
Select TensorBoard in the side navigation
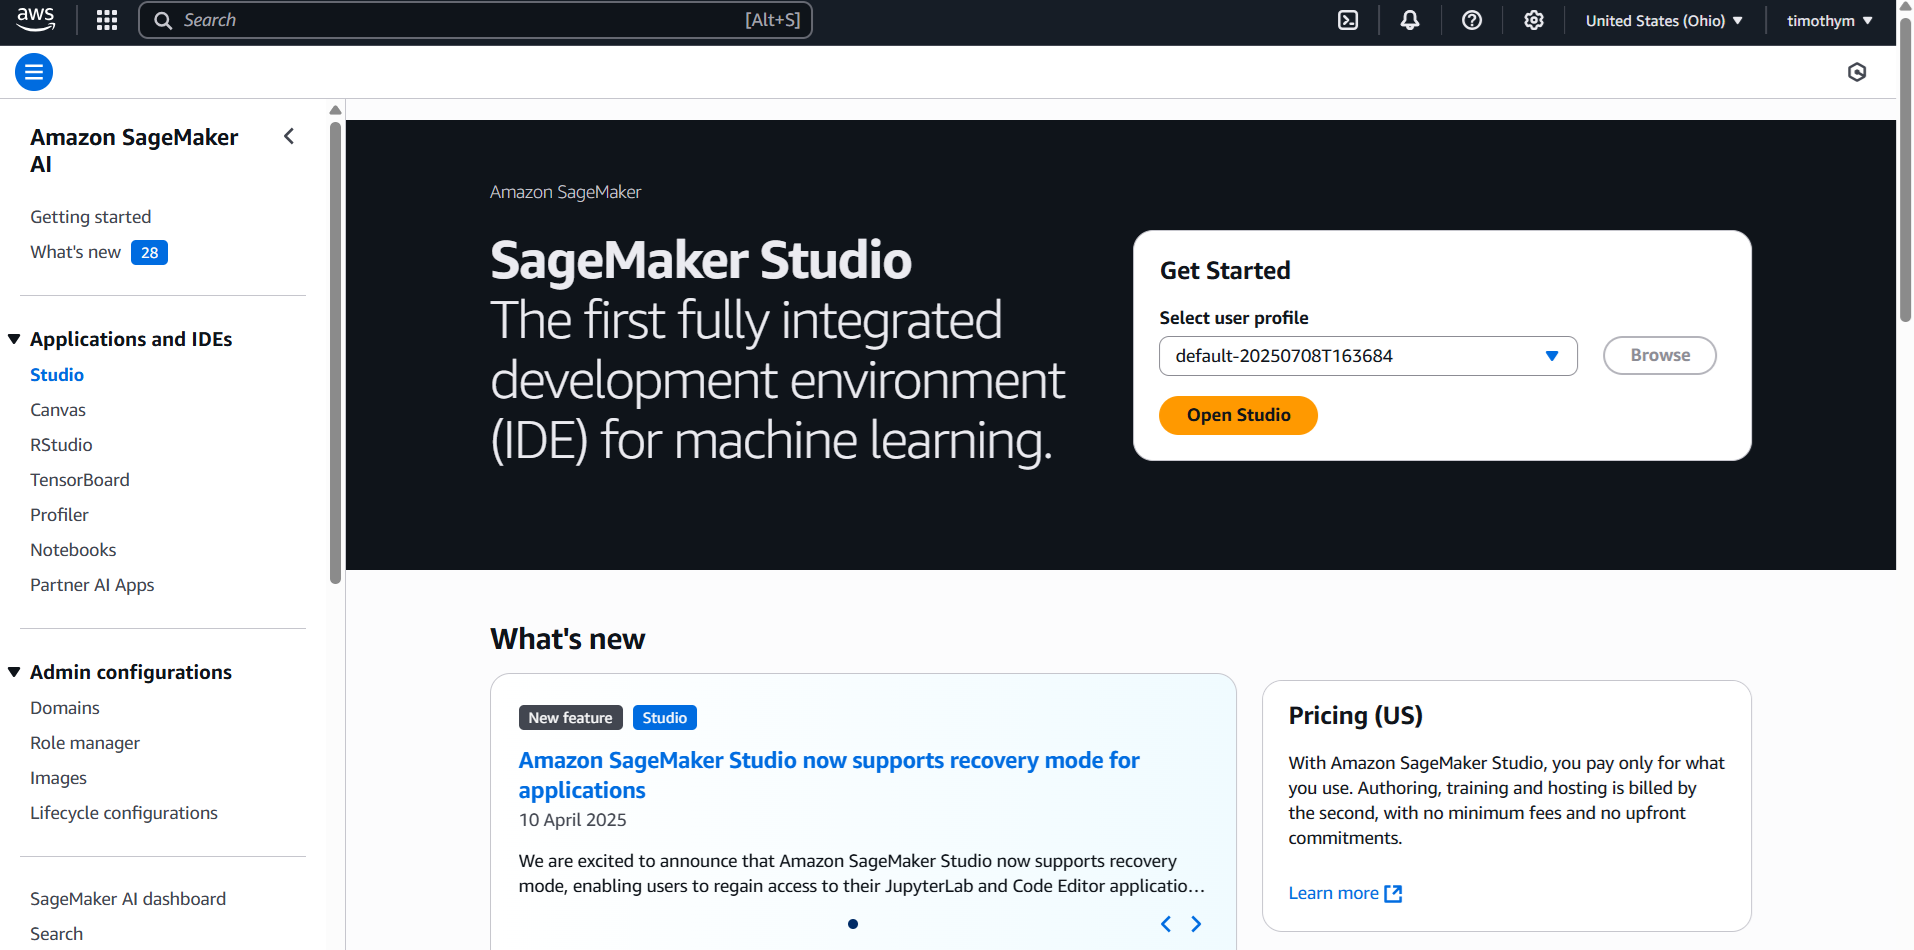pyautogui.click(x=80, y=480)
